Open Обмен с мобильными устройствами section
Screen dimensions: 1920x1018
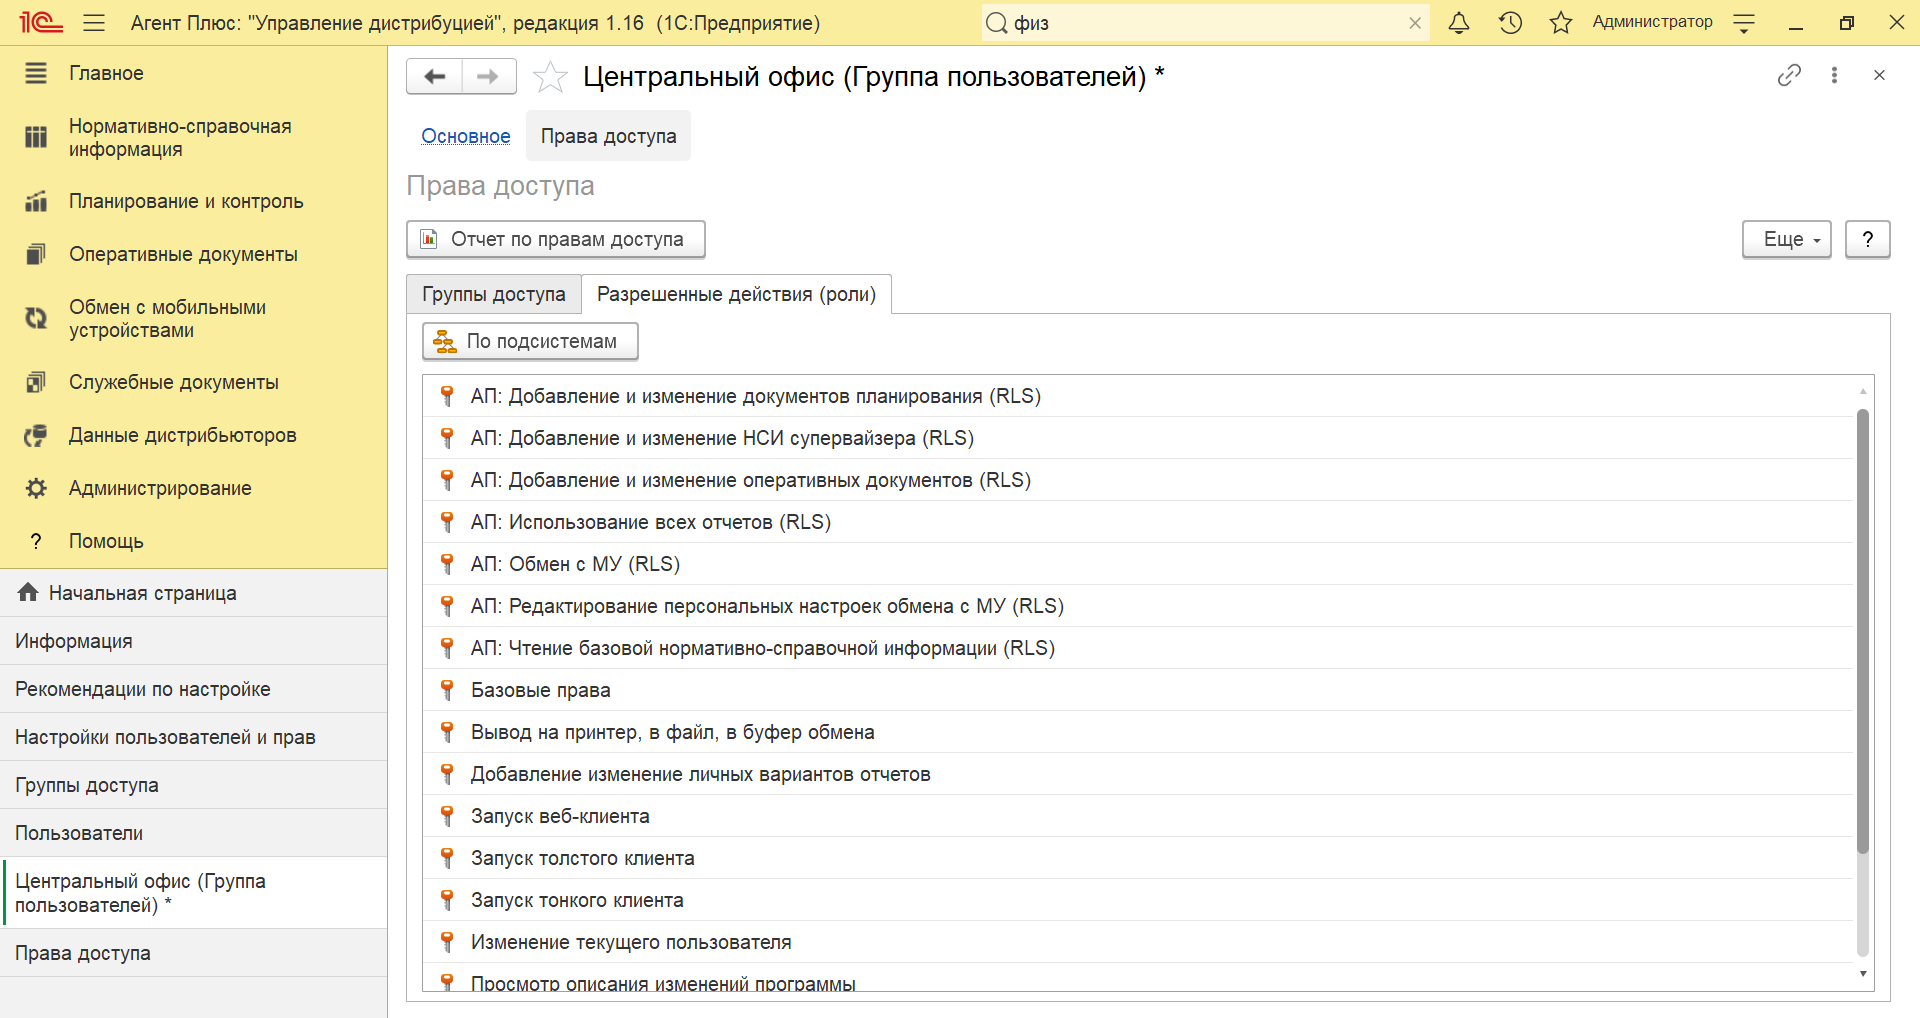[193, 319]
